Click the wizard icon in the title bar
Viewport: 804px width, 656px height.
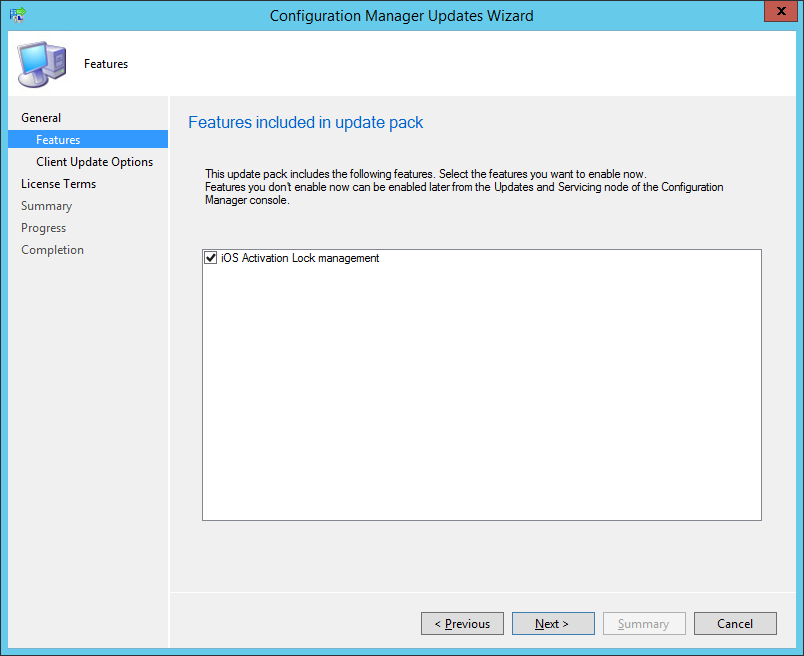[17, 15]
